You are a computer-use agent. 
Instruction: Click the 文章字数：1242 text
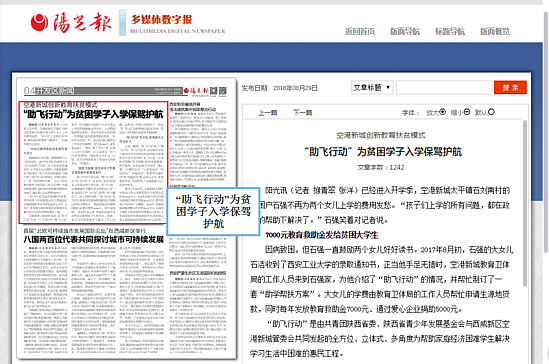381,167
